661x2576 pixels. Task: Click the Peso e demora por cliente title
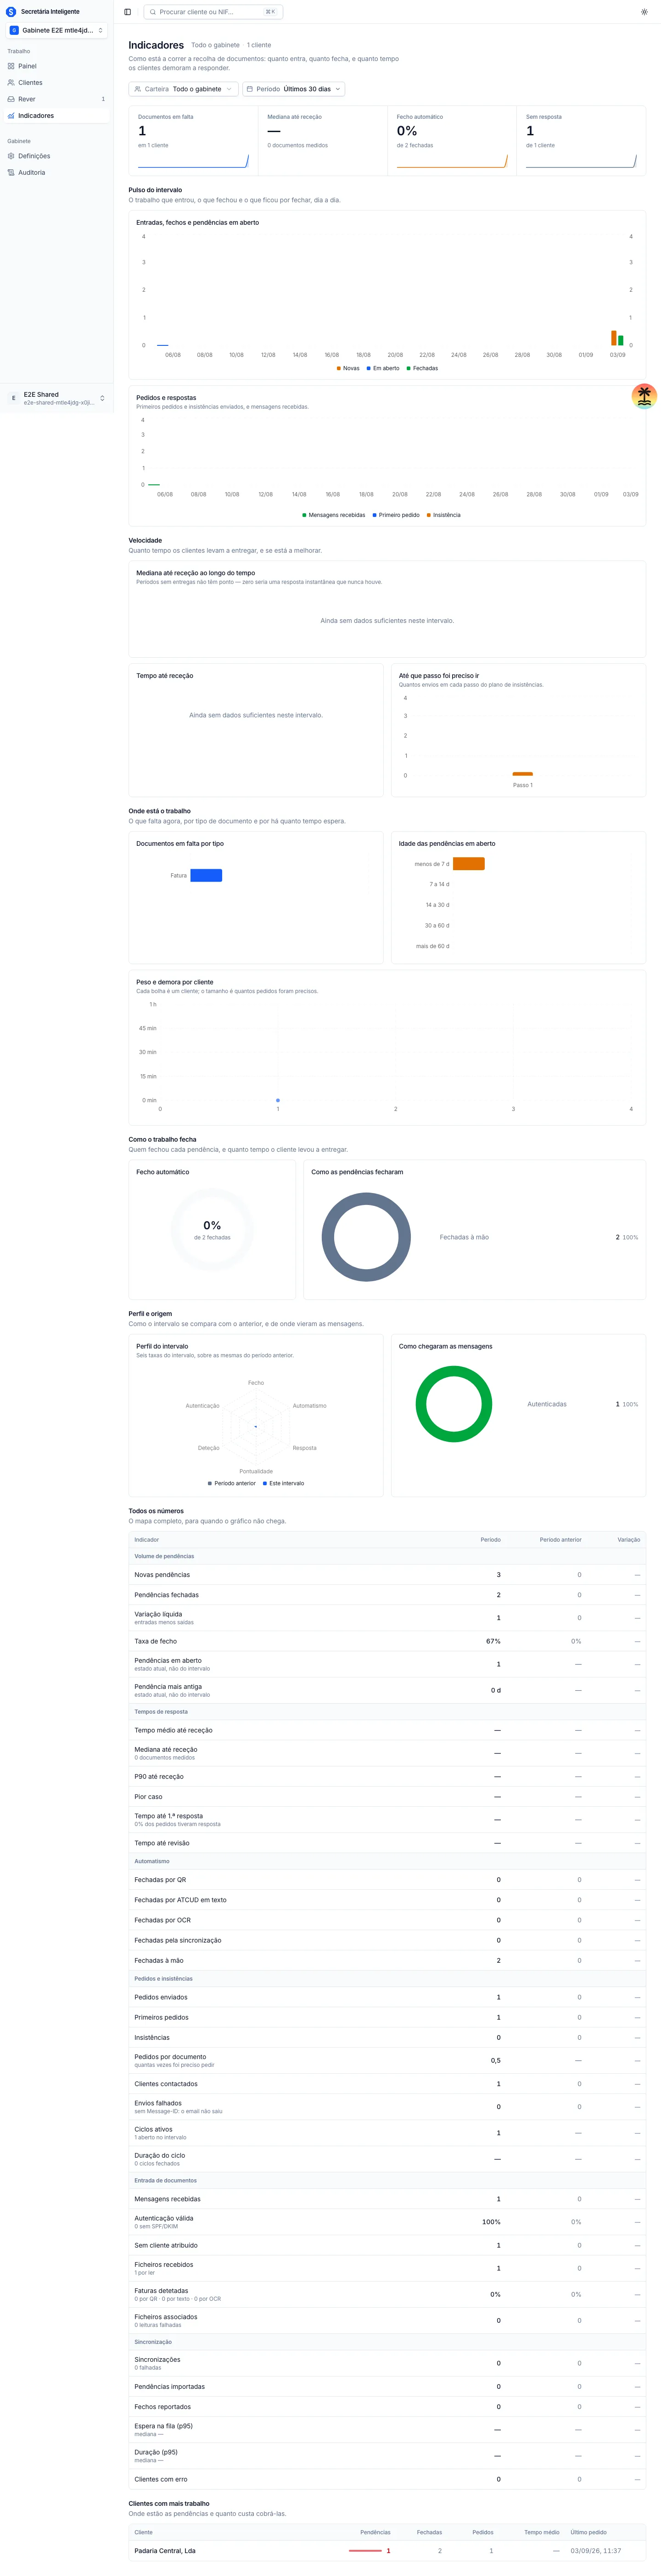pos(175,982)
